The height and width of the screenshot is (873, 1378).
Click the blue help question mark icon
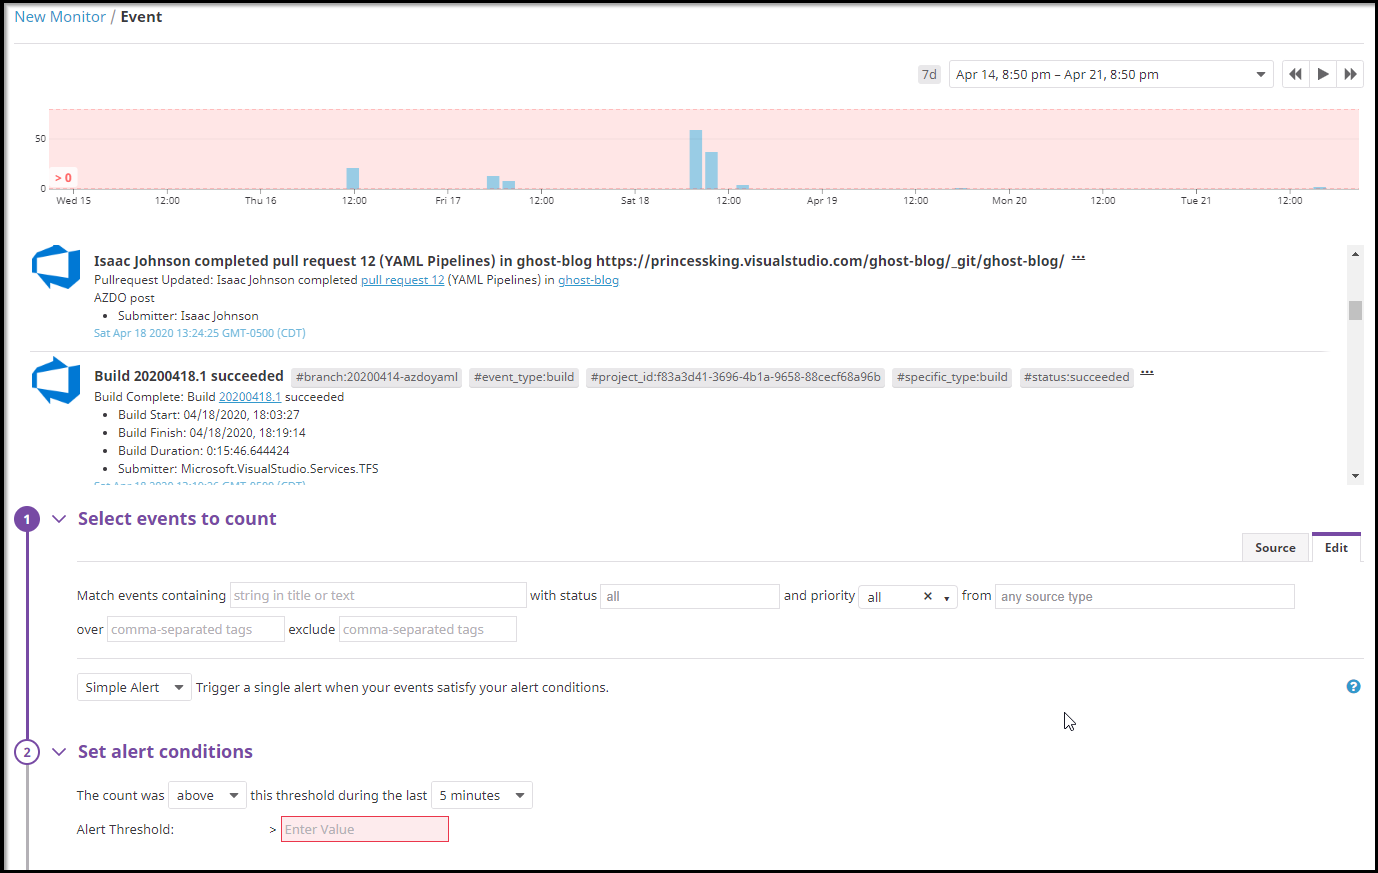[x=1353, y=686]
